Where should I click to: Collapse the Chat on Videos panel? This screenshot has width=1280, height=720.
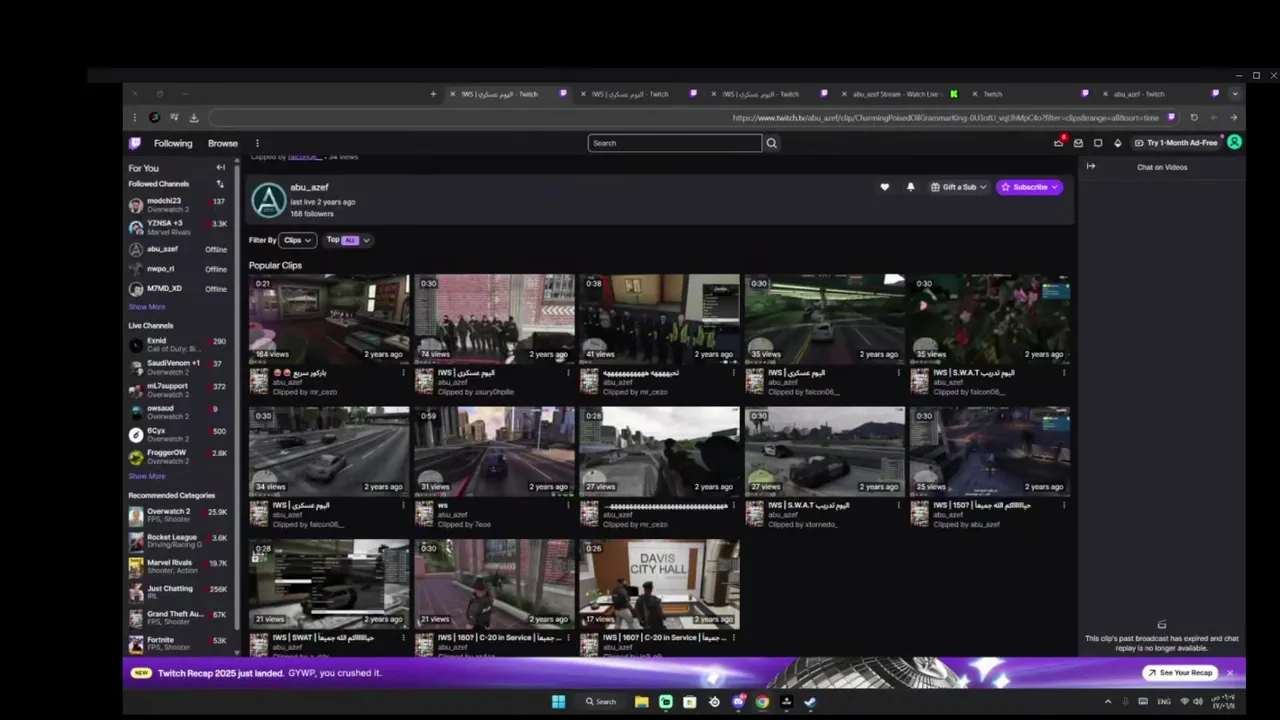click(1091, 166)
